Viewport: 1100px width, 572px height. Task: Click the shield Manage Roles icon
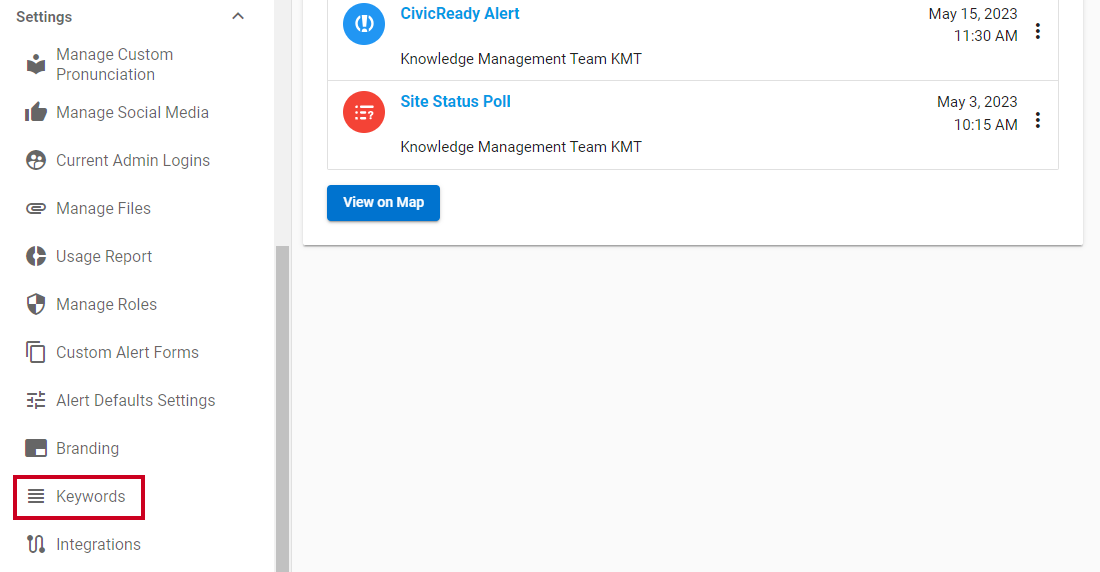36,304
